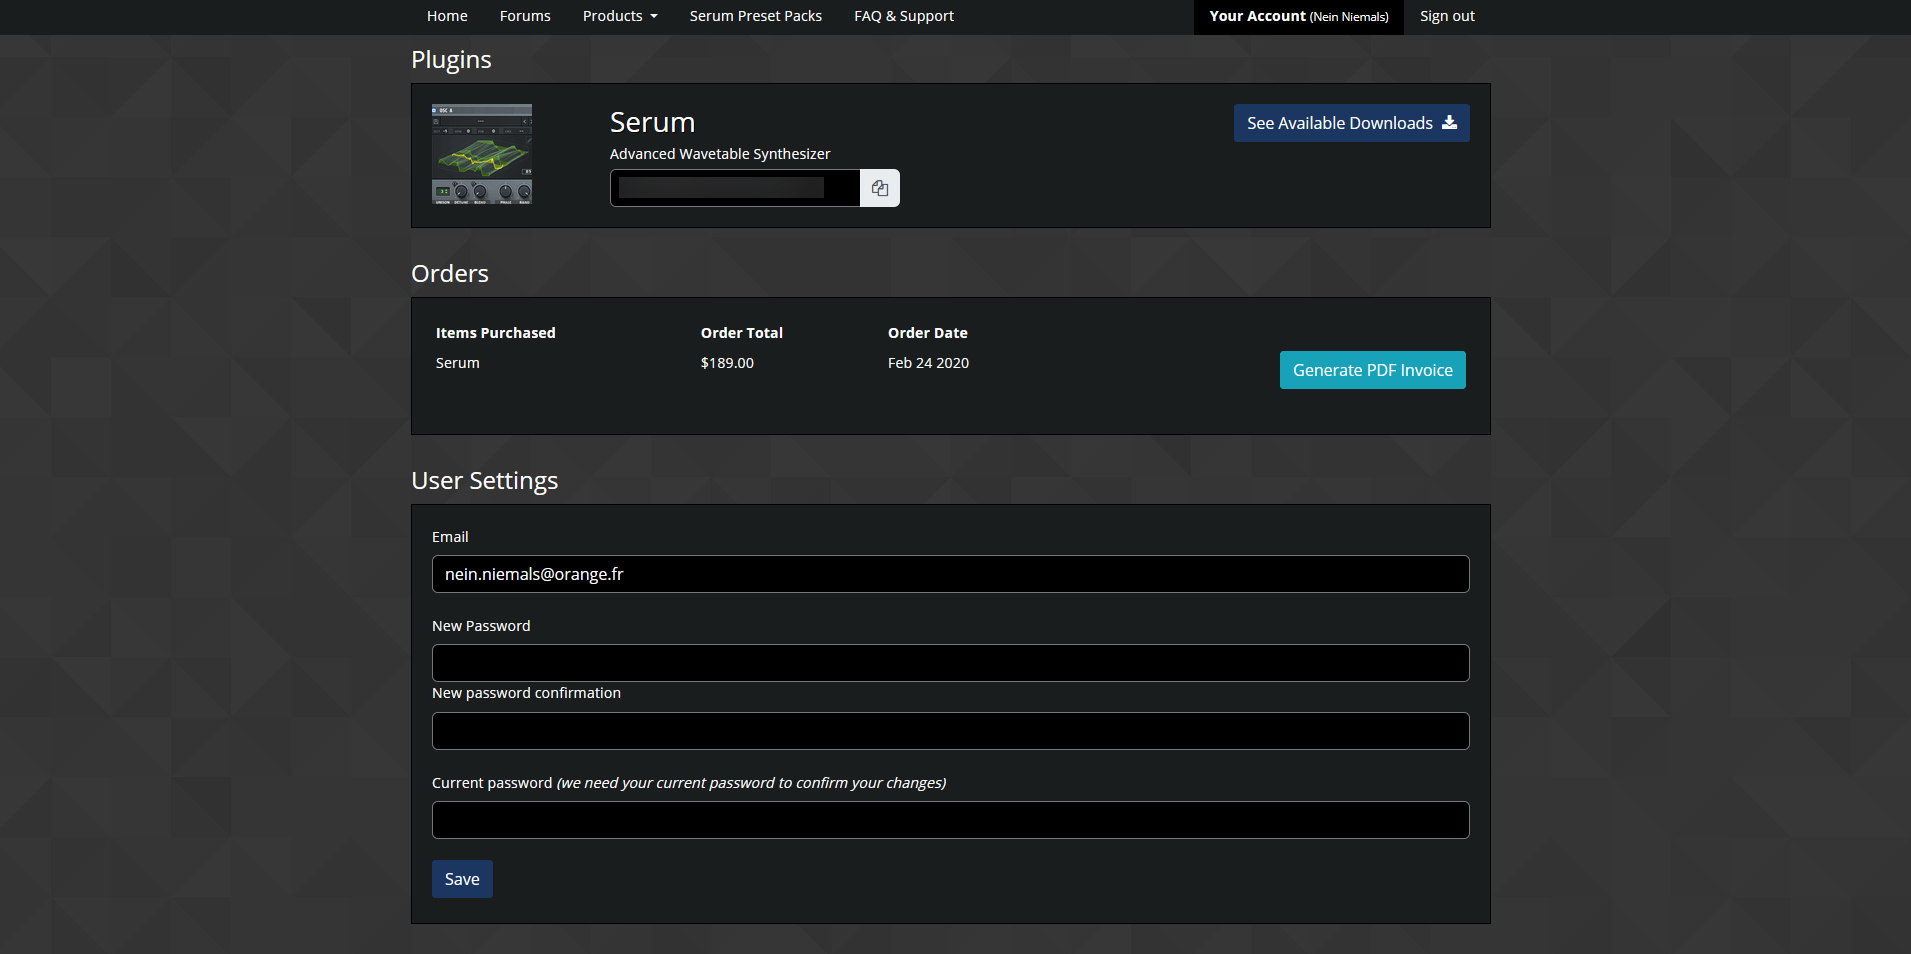
Task: Select the Feb 24 2020 order date
Action: pyautogui.click(x=928, y=363)
